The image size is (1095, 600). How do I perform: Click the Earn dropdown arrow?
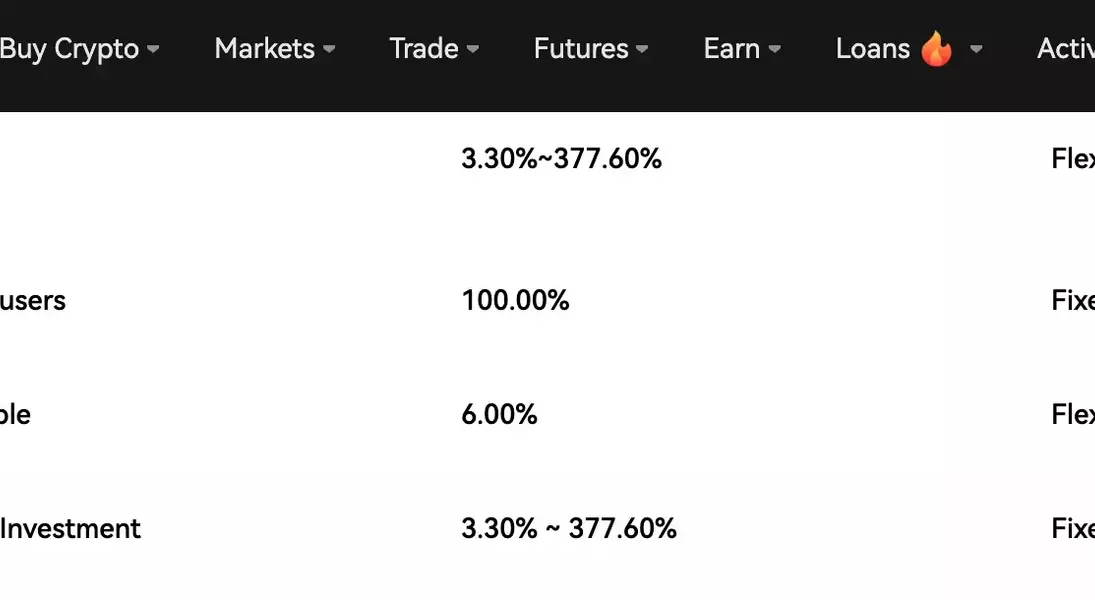coord(775,49)
